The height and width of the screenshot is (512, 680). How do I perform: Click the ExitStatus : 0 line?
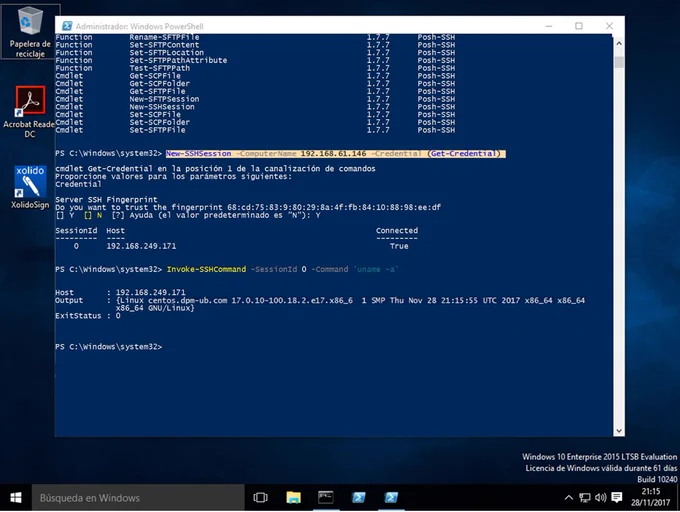(88, 316)
